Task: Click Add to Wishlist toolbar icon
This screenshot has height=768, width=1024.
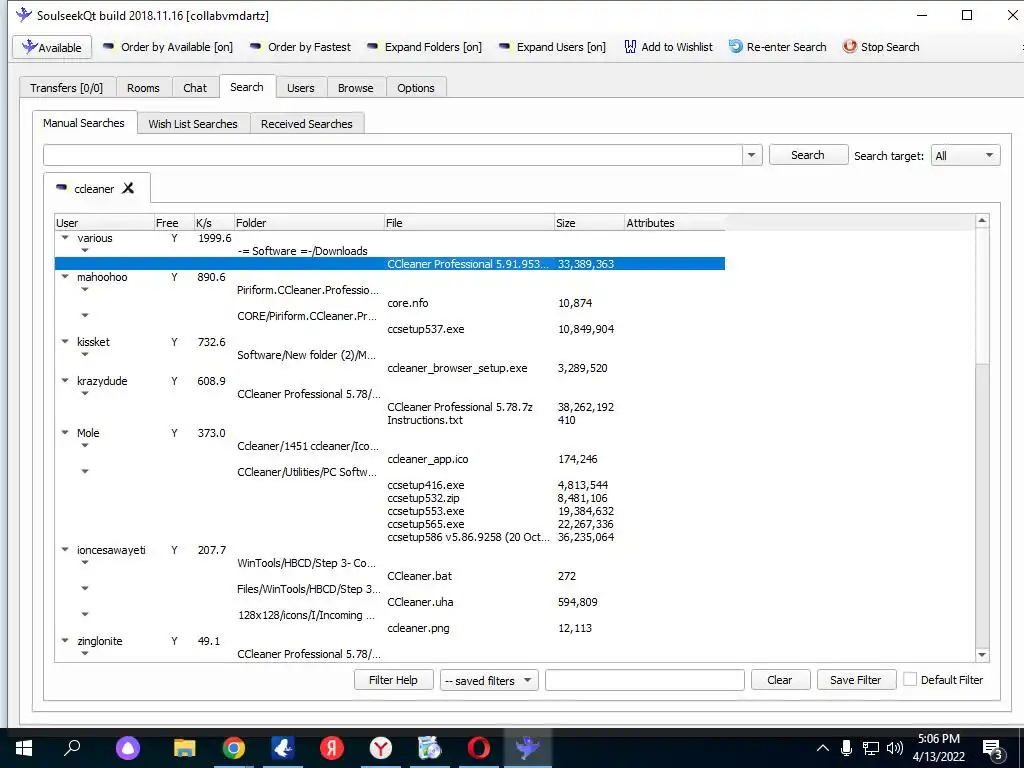Action: coord(630,47)
